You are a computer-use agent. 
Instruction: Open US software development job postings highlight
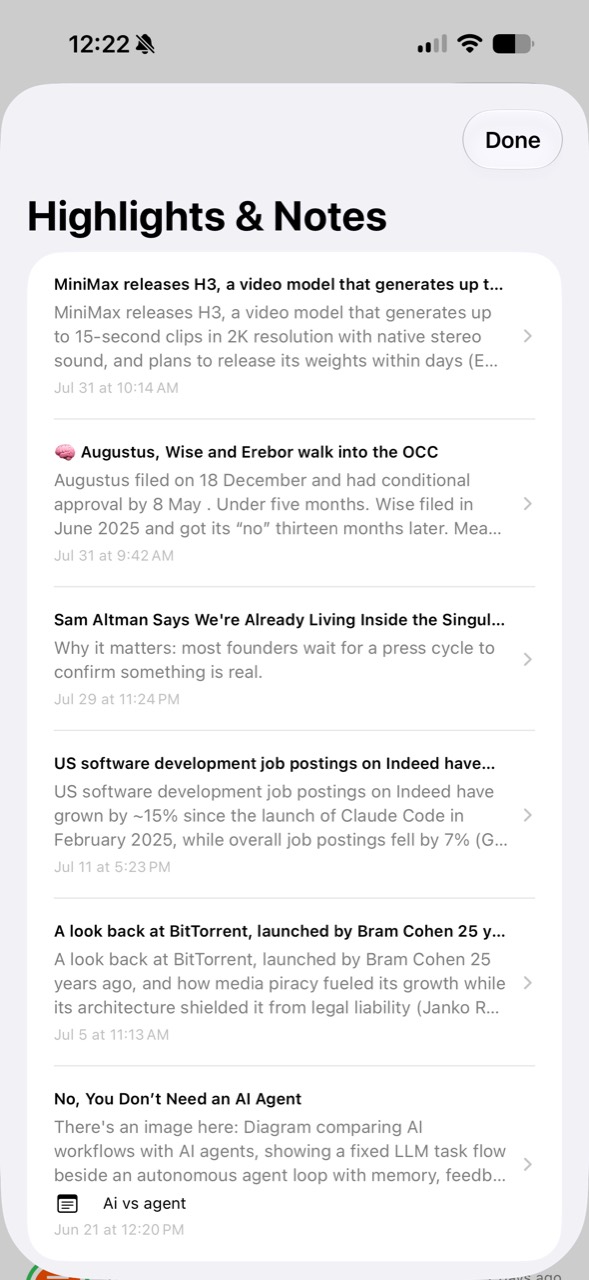[x=294, y=814]
